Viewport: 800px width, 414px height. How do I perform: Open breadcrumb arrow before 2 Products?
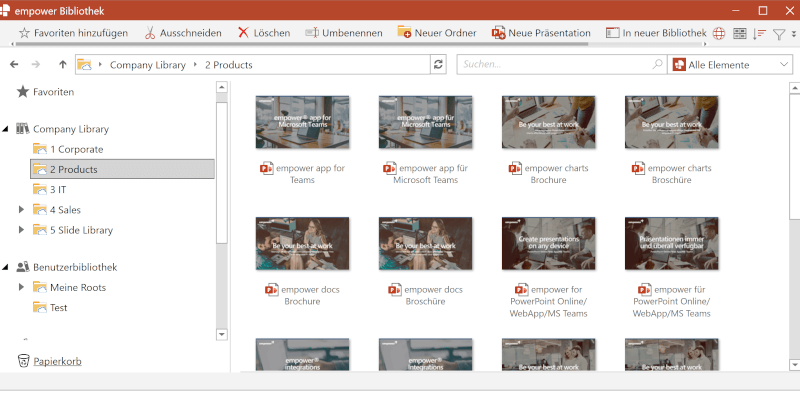195,65
